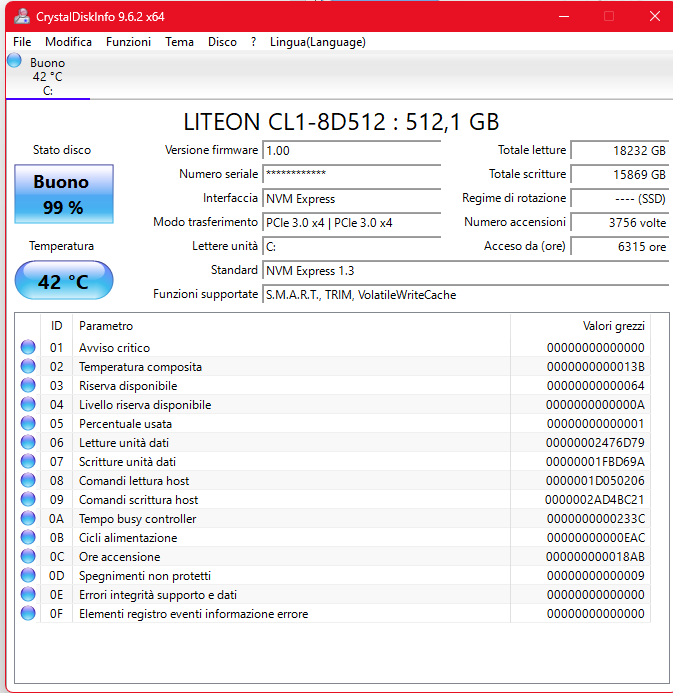Image resolution: width=673 pixels, height=693 pixels.
Task: Click status icon beside Ore accensione
Action: click(28, 557)
